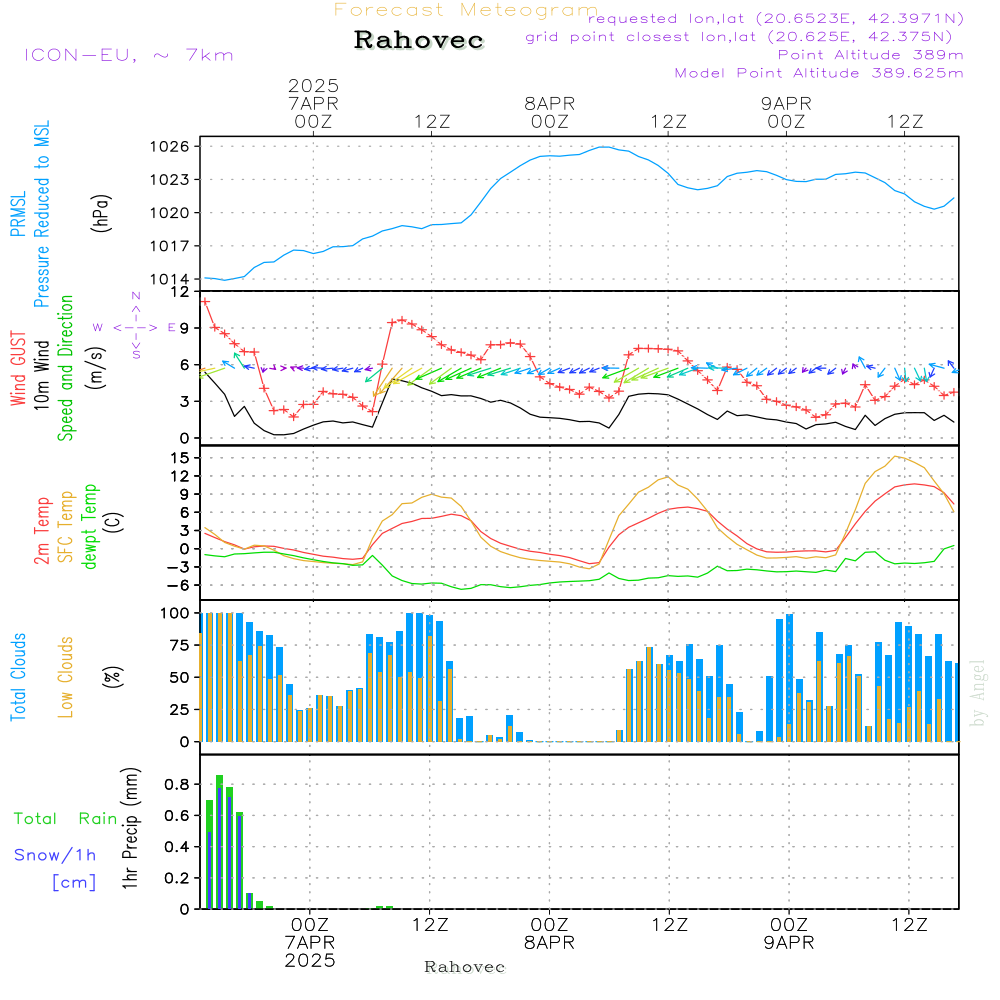Click the "0.4" precipitation axis value
This screenshot has height=1000, width=1000.
point(177,847)
